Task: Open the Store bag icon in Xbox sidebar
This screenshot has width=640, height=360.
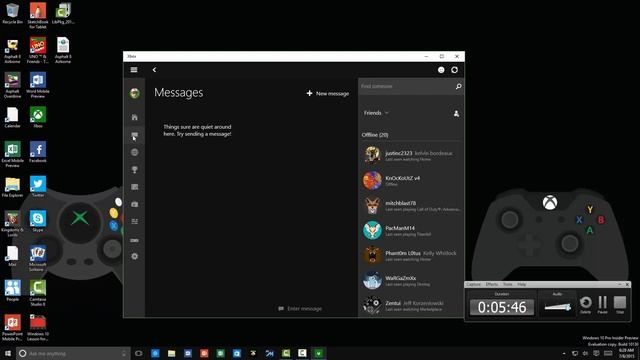Action: [135, 204]
